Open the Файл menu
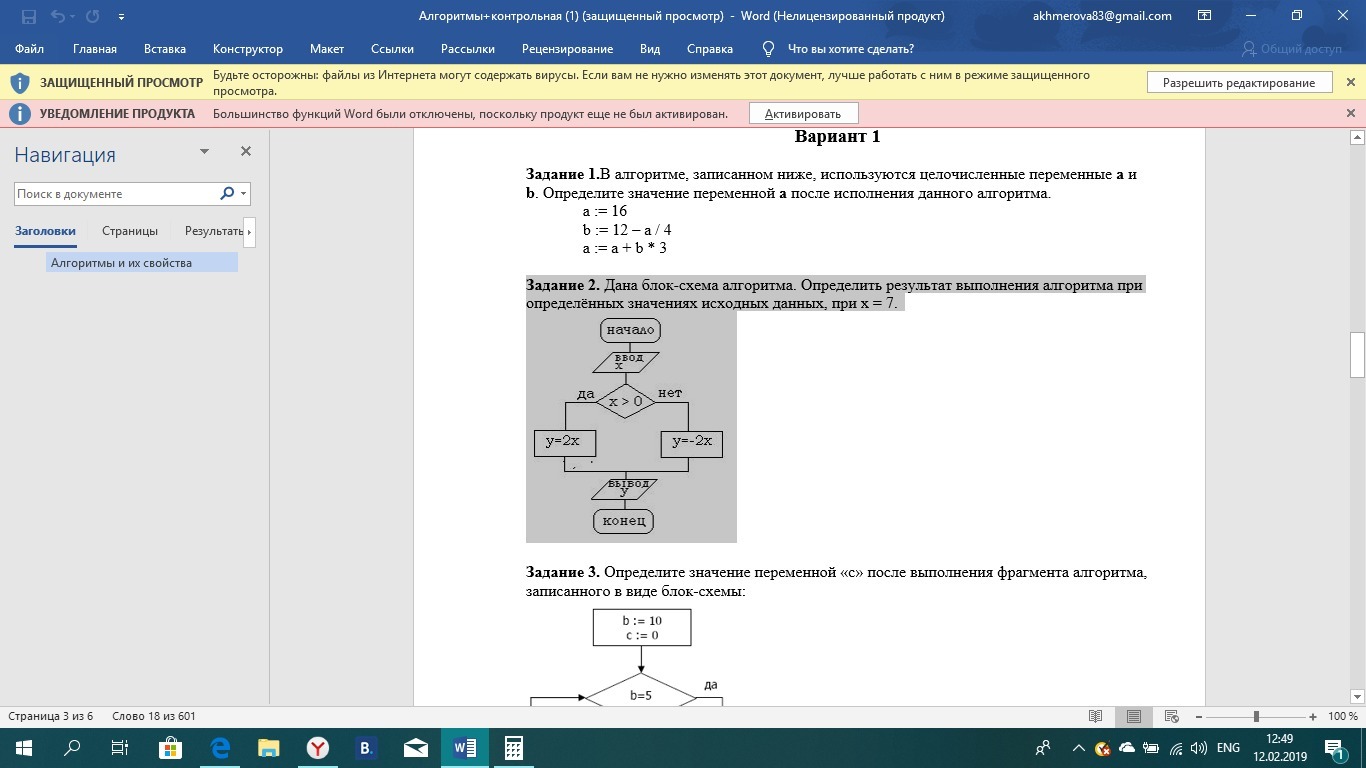The width and height of the screenshot is (1366, 768). coord(30,49)
